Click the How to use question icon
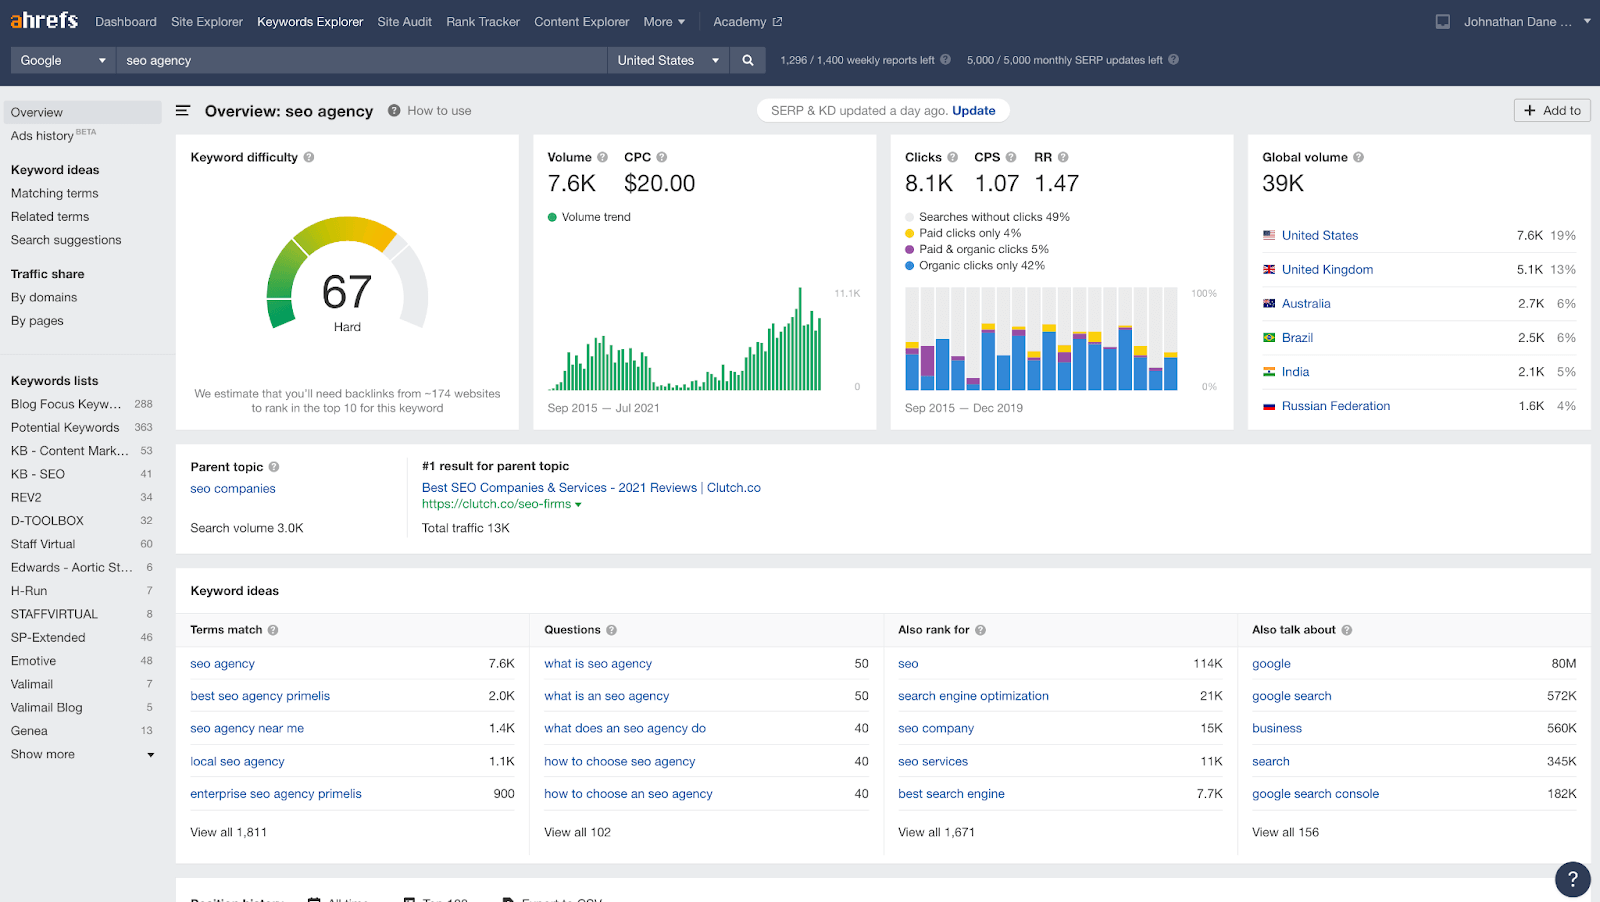Image resolution: width=1600 pixels, height=902 pixels. tap(394, 111)
